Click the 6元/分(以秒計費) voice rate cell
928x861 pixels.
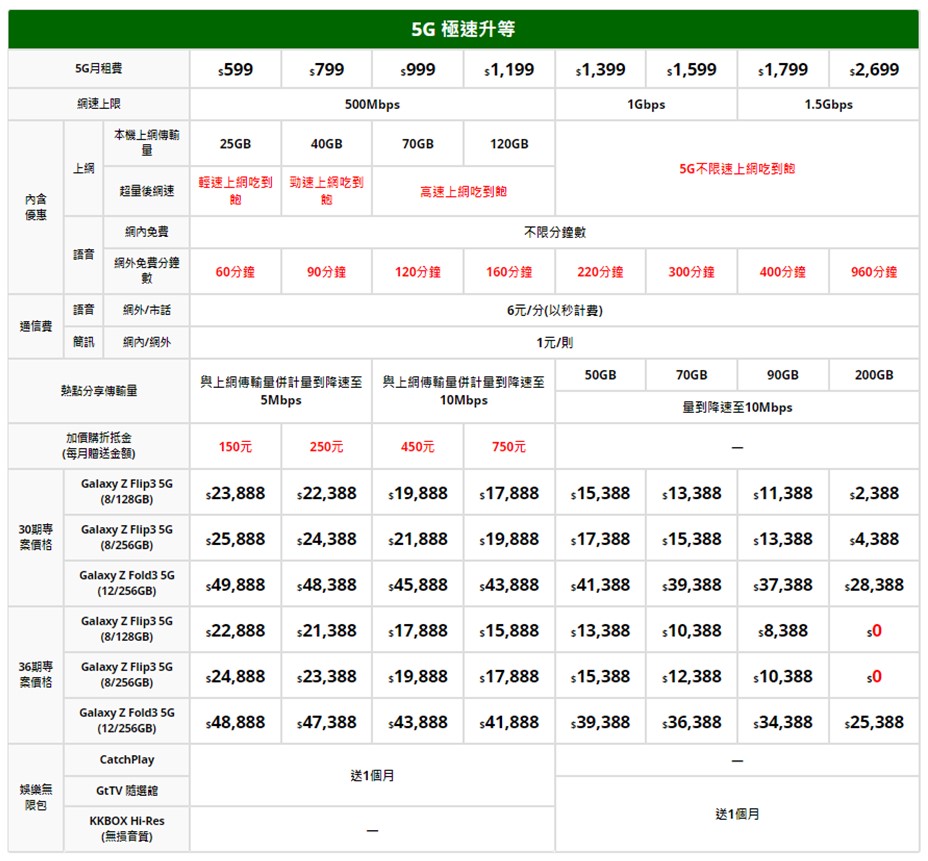pyautogui.click(x=555, y=310)
